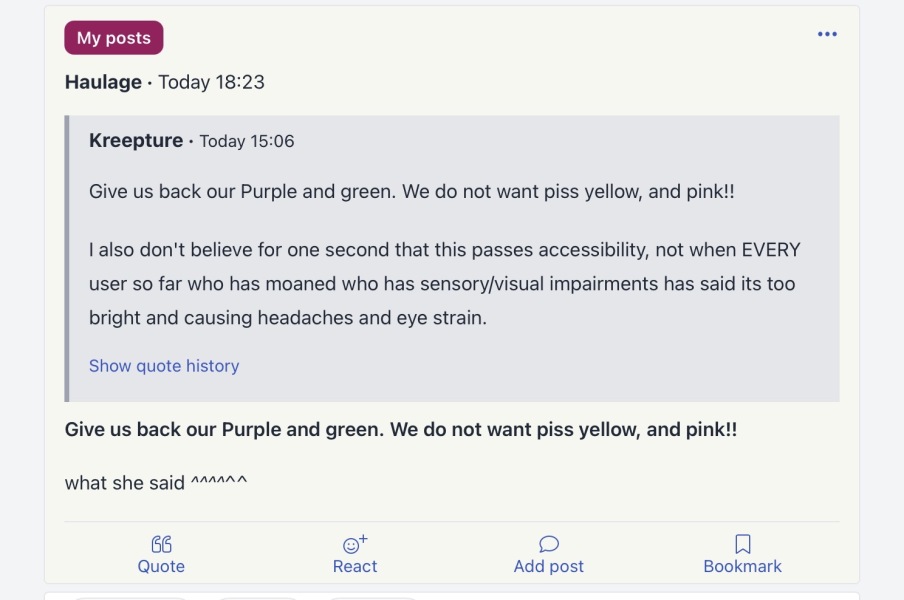Click the bold reply text about Purple and green

[400, 429]
